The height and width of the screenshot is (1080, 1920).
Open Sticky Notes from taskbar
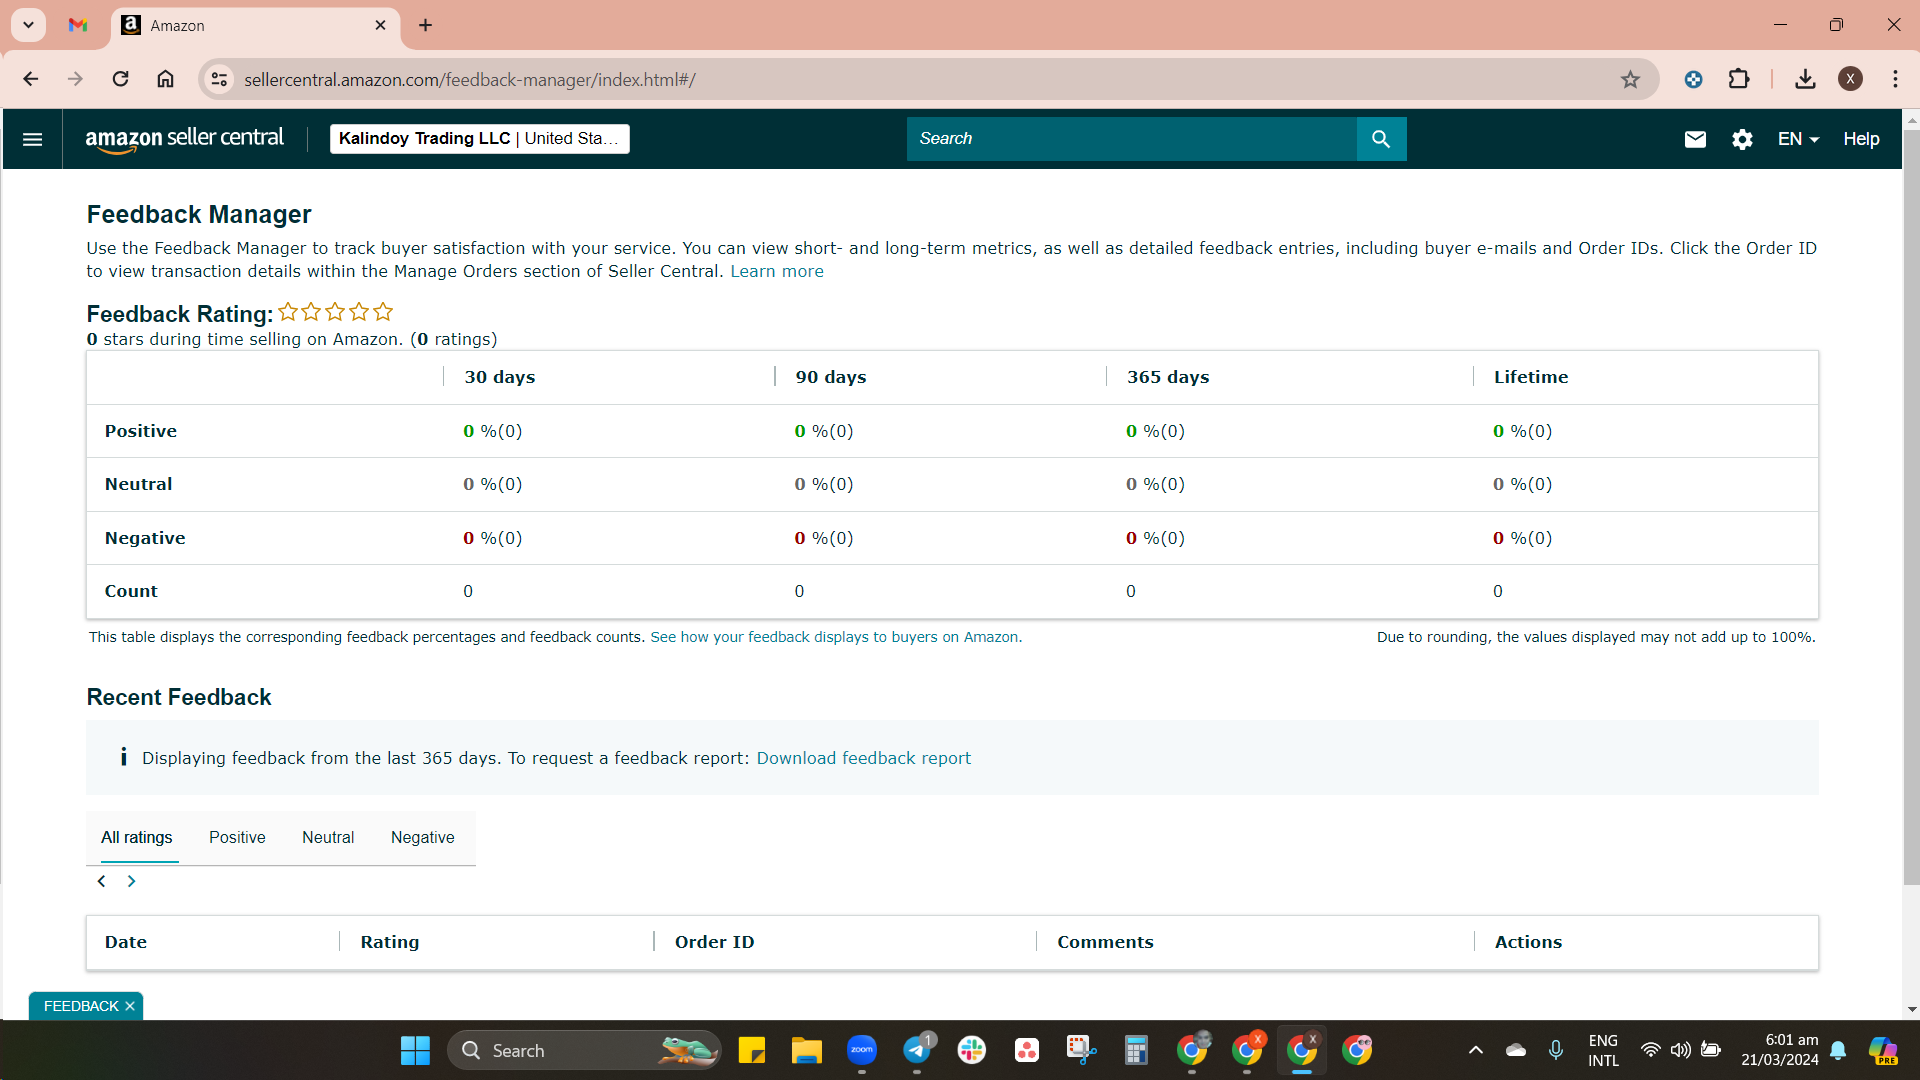pyautogui.click(x=751, y=1051)
